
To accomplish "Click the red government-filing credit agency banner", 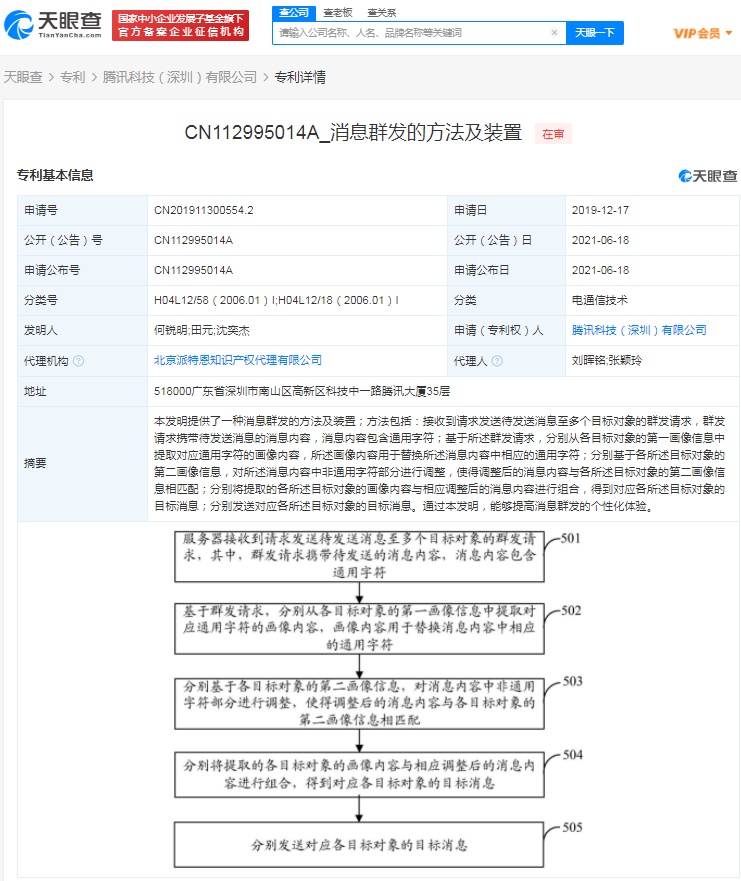I will (180, 25).
